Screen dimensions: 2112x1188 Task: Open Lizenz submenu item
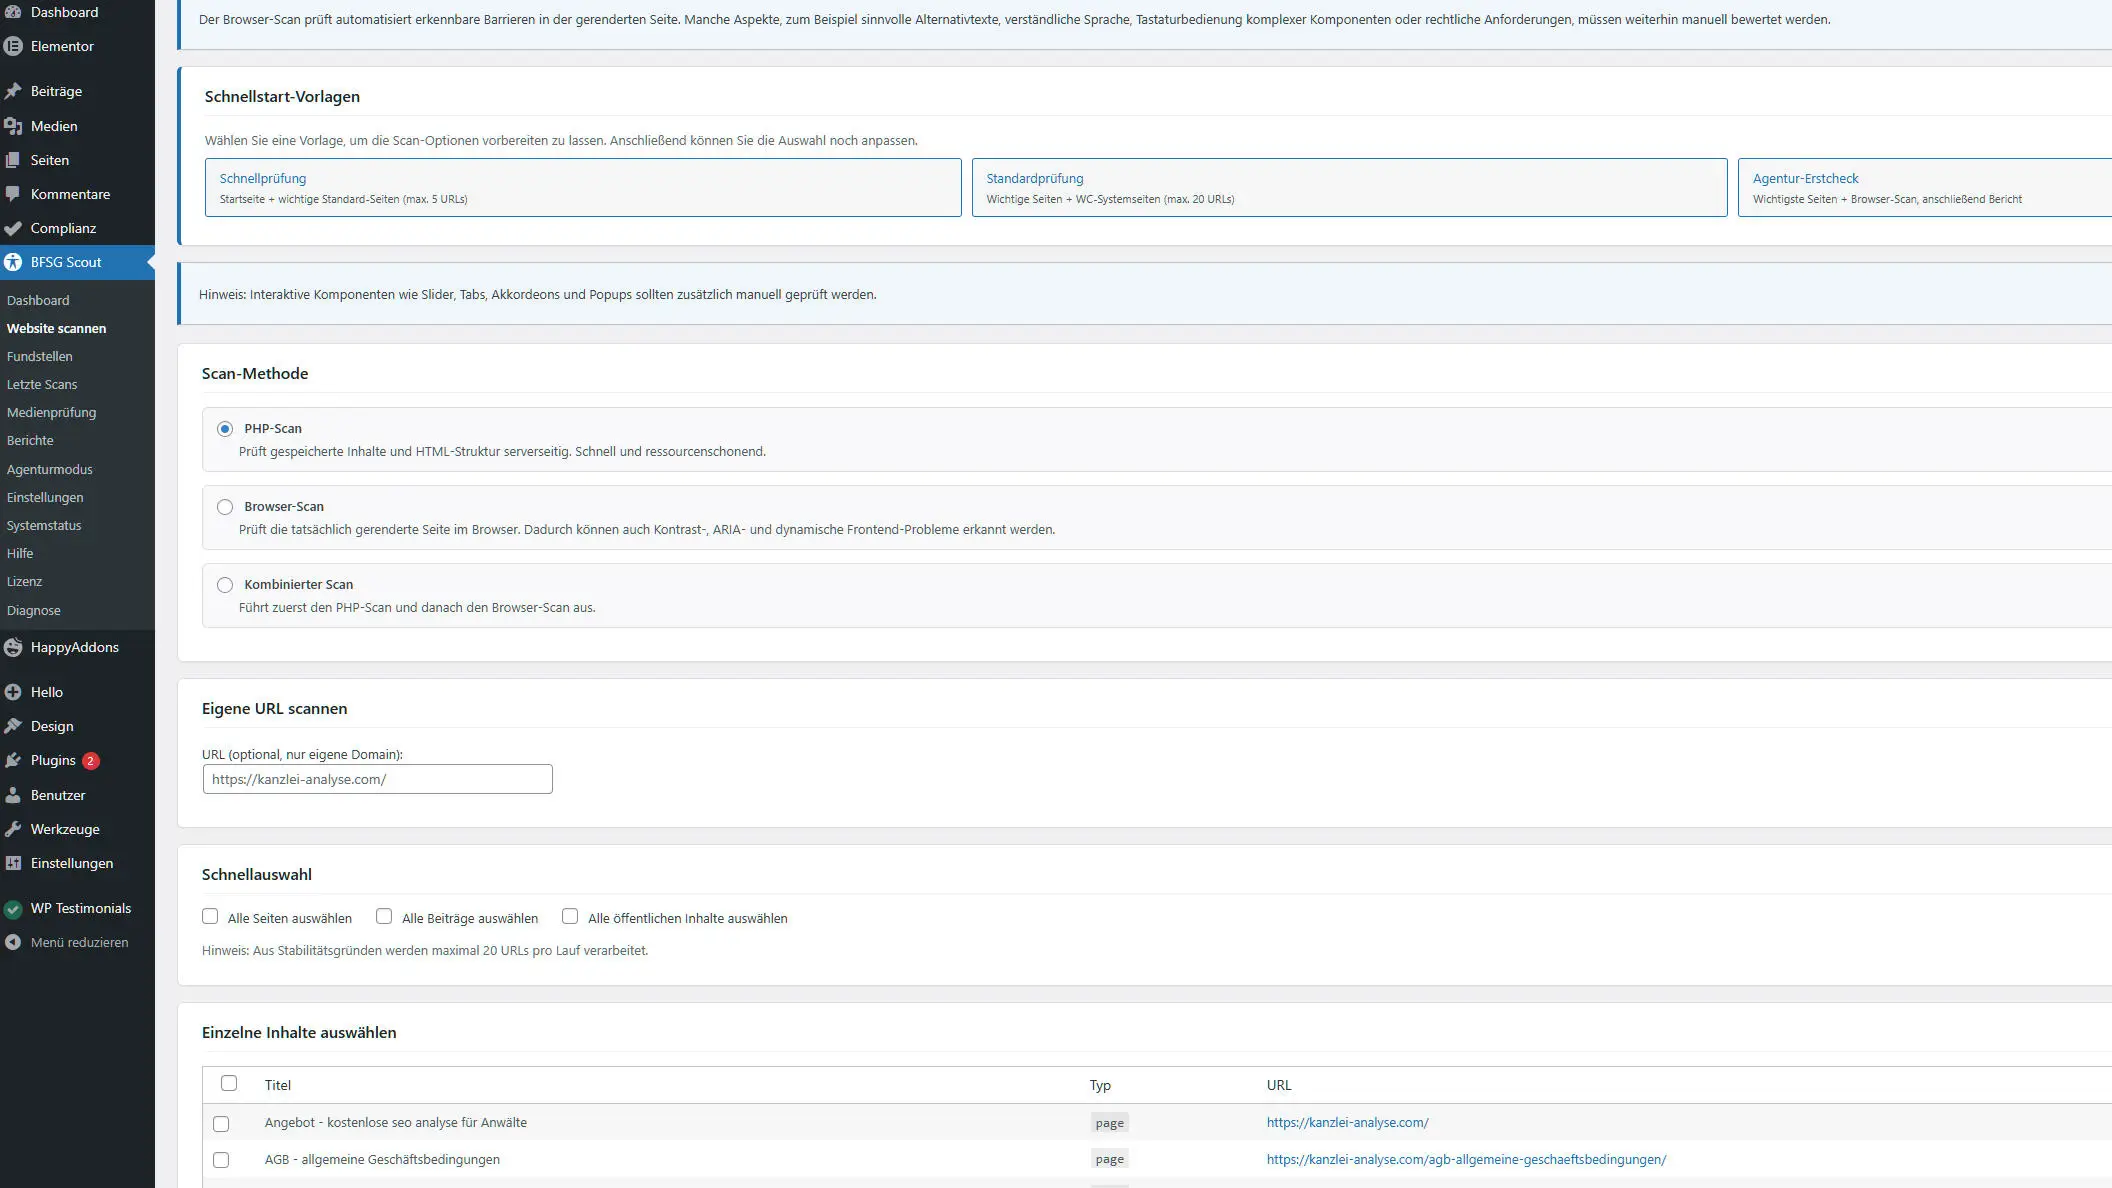pos(24,581)
